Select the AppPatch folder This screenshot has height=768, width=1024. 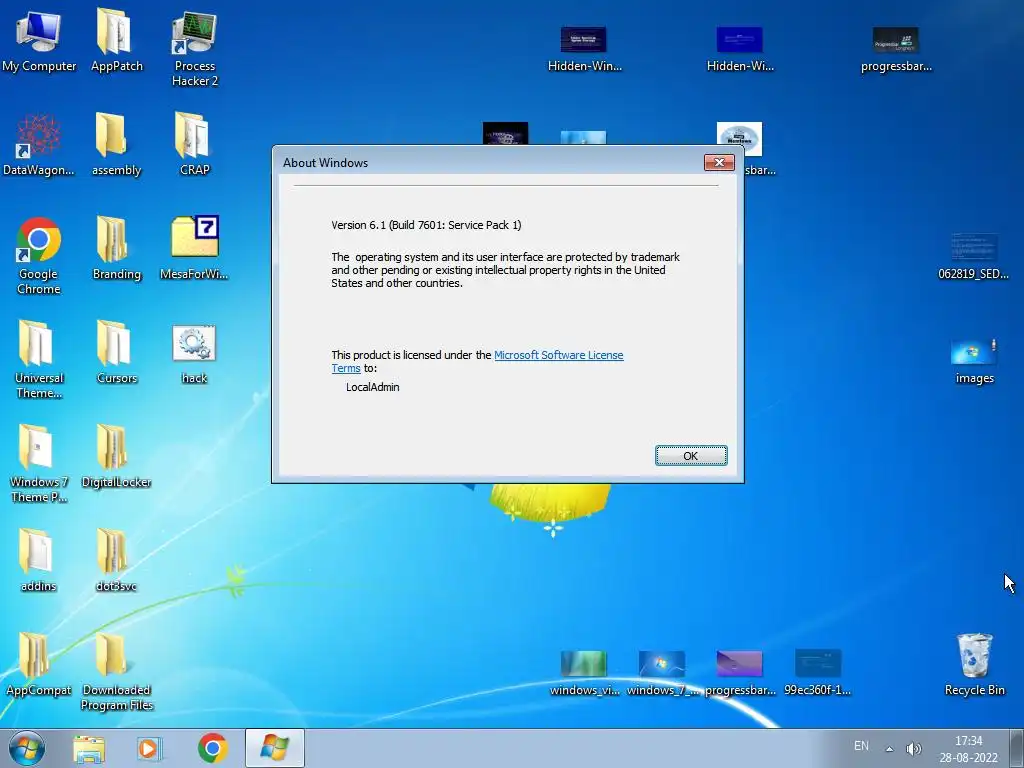click(x=116, y=40)
